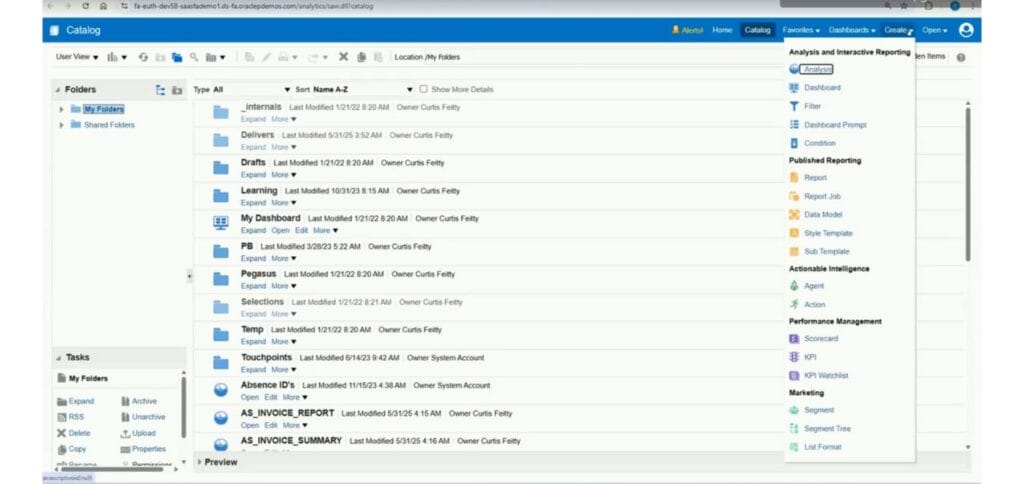
Task: Choose Analysis from the Create menu
Action: click(x=818, y=69)
